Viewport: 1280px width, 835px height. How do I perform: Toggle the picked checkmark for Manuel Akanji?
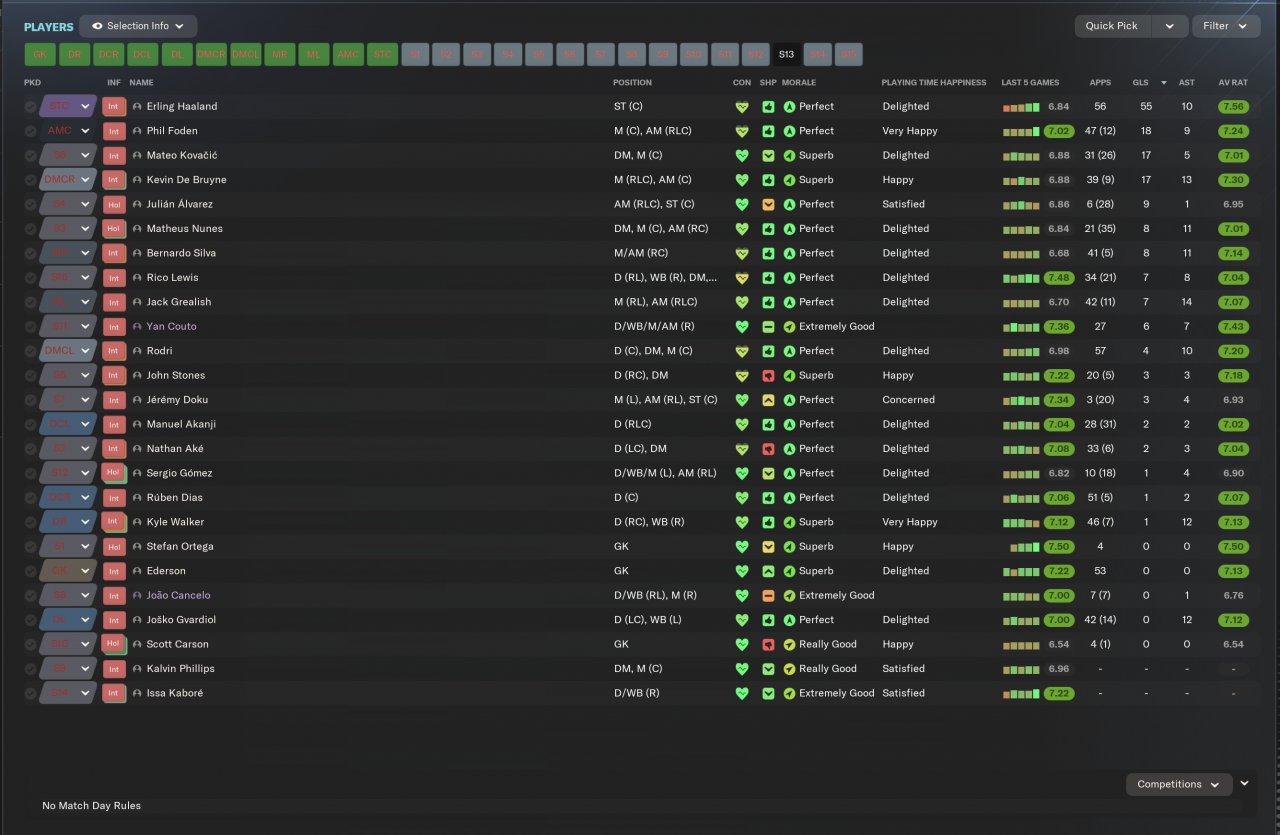31,425
